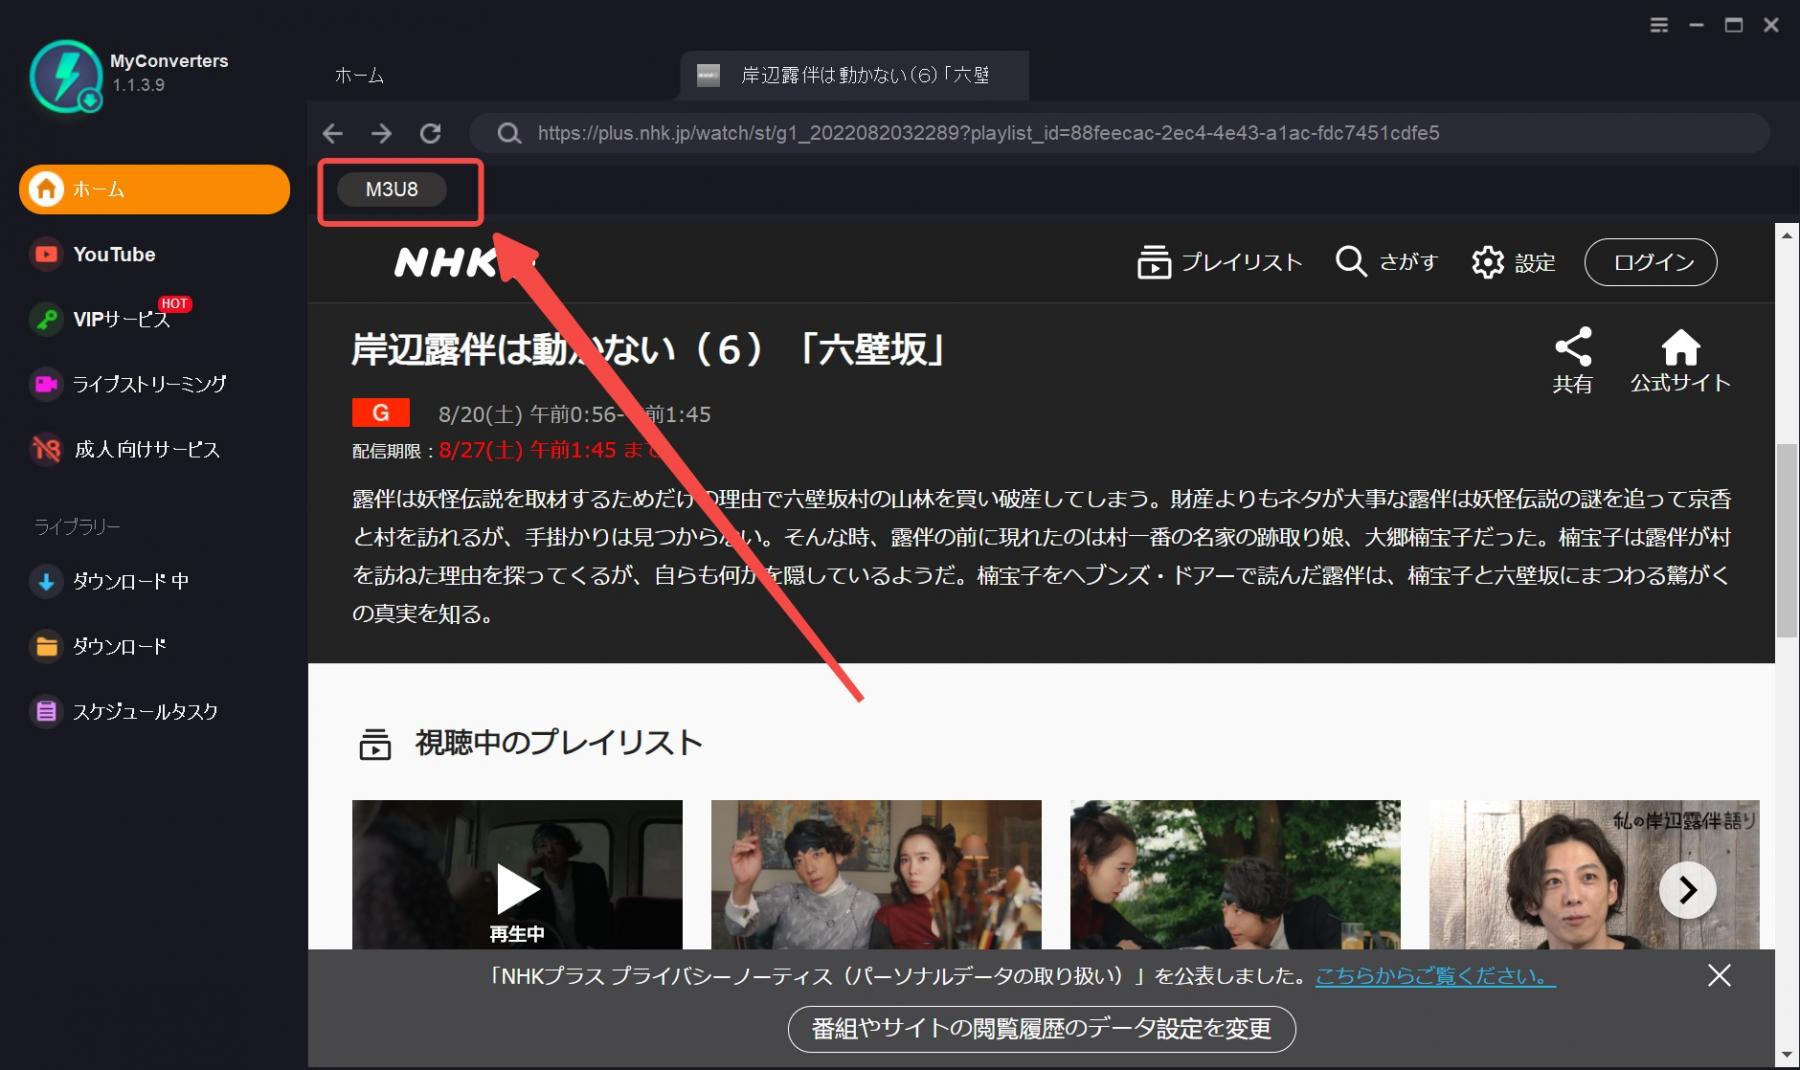The height and width of the screenshot is (1070, 1800).
Task: Switch to the ホーム tab
Action: 359,75
